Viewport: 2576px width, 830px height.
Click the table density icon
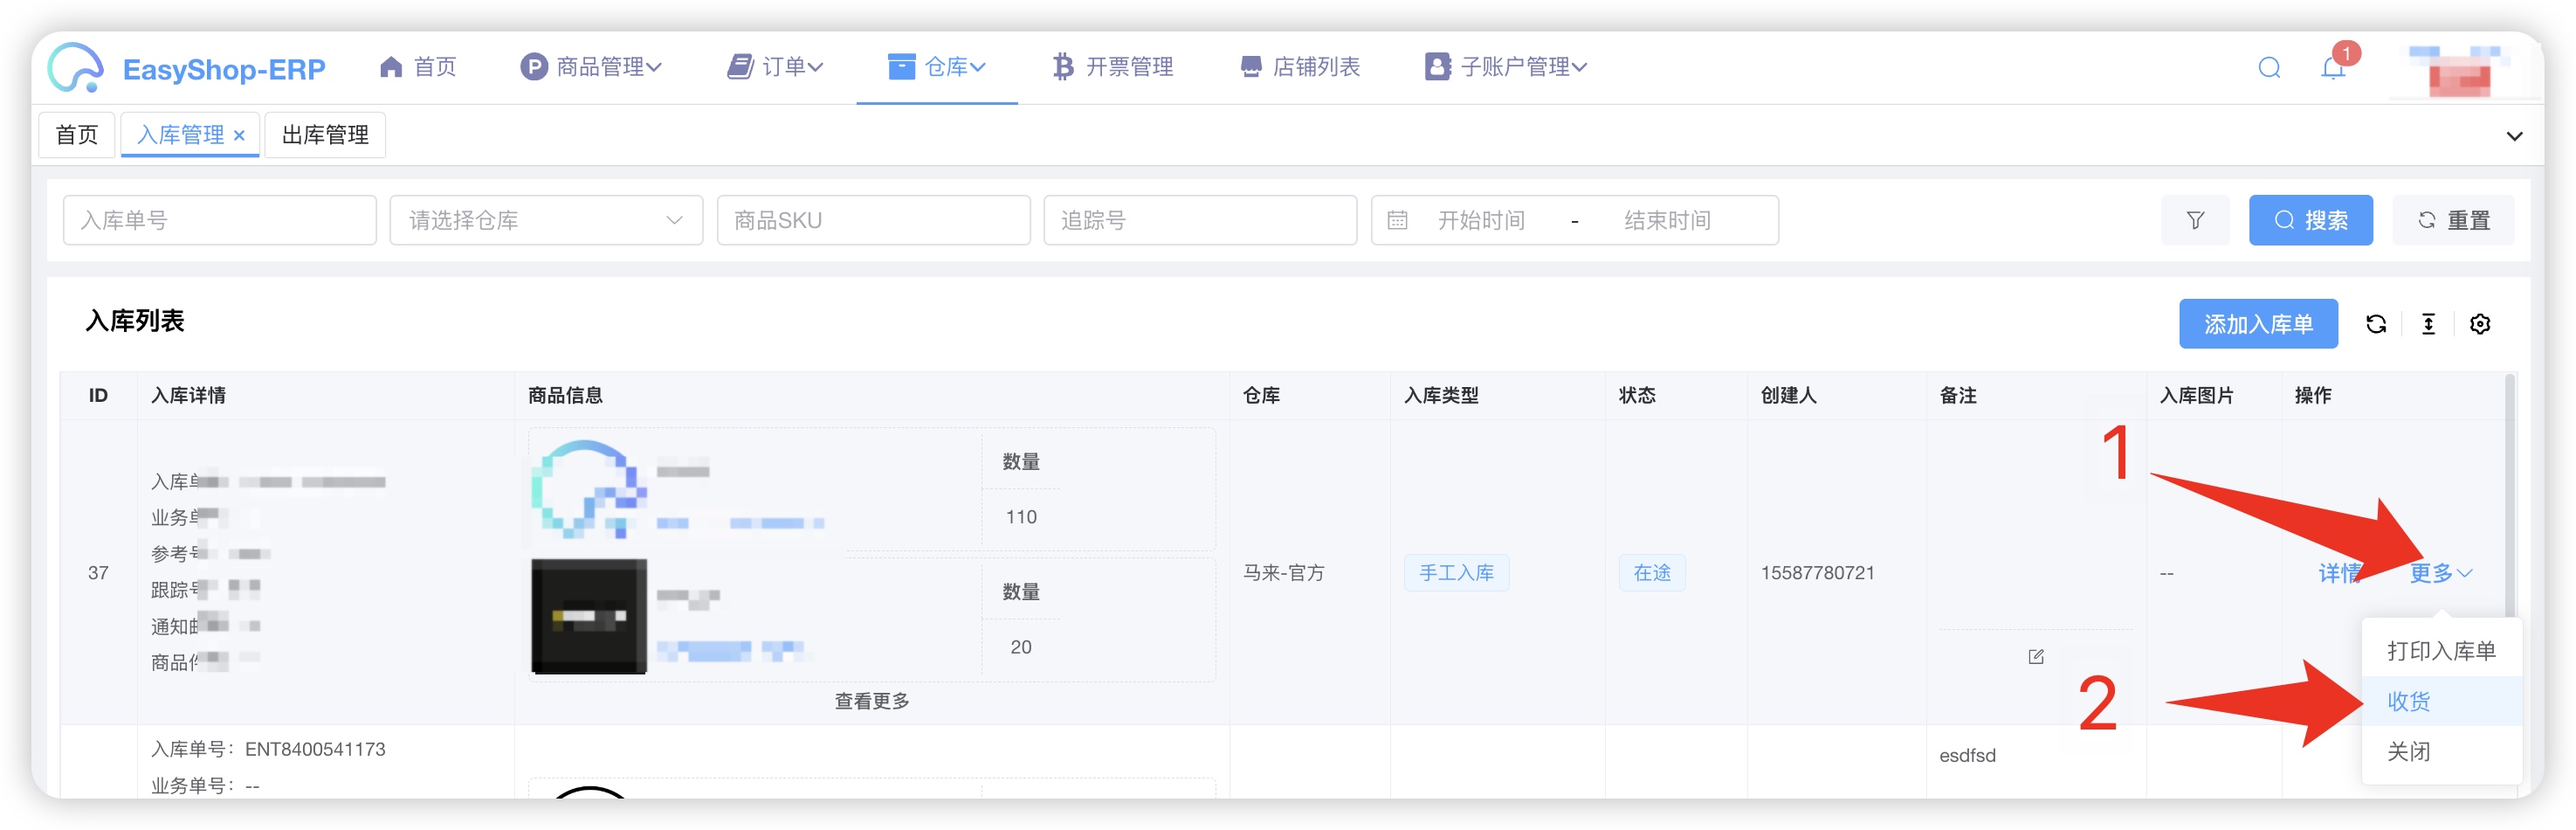coord(2428,324)
